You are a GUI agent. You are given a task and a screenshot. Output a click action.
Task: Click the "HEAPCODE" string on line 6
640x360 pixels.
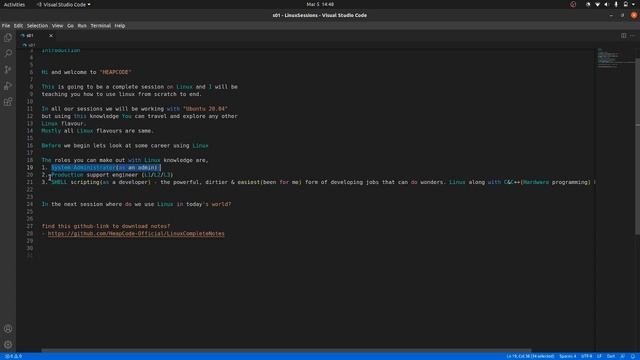(115, 72)
